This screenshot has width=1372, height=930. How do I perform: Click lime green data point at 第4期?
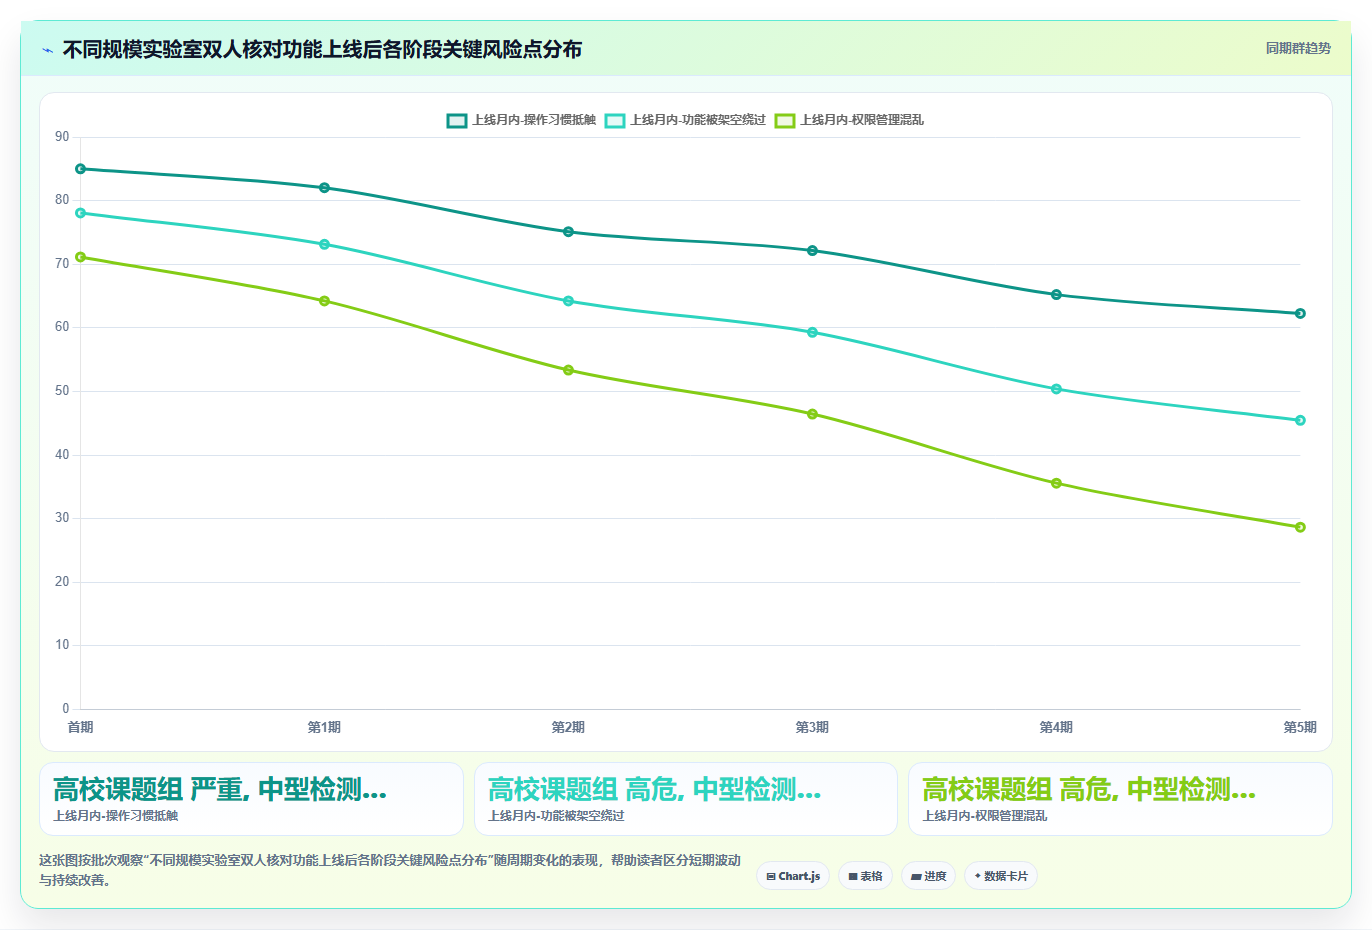click(x=1056, y=484)
